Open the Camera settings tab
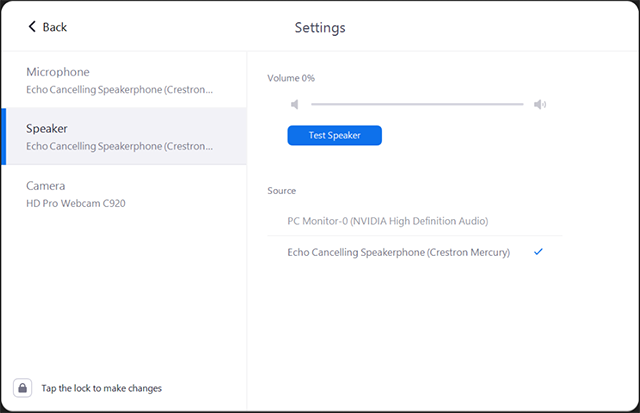Screen dimensions: 640x413 click(x=124, y=194)
